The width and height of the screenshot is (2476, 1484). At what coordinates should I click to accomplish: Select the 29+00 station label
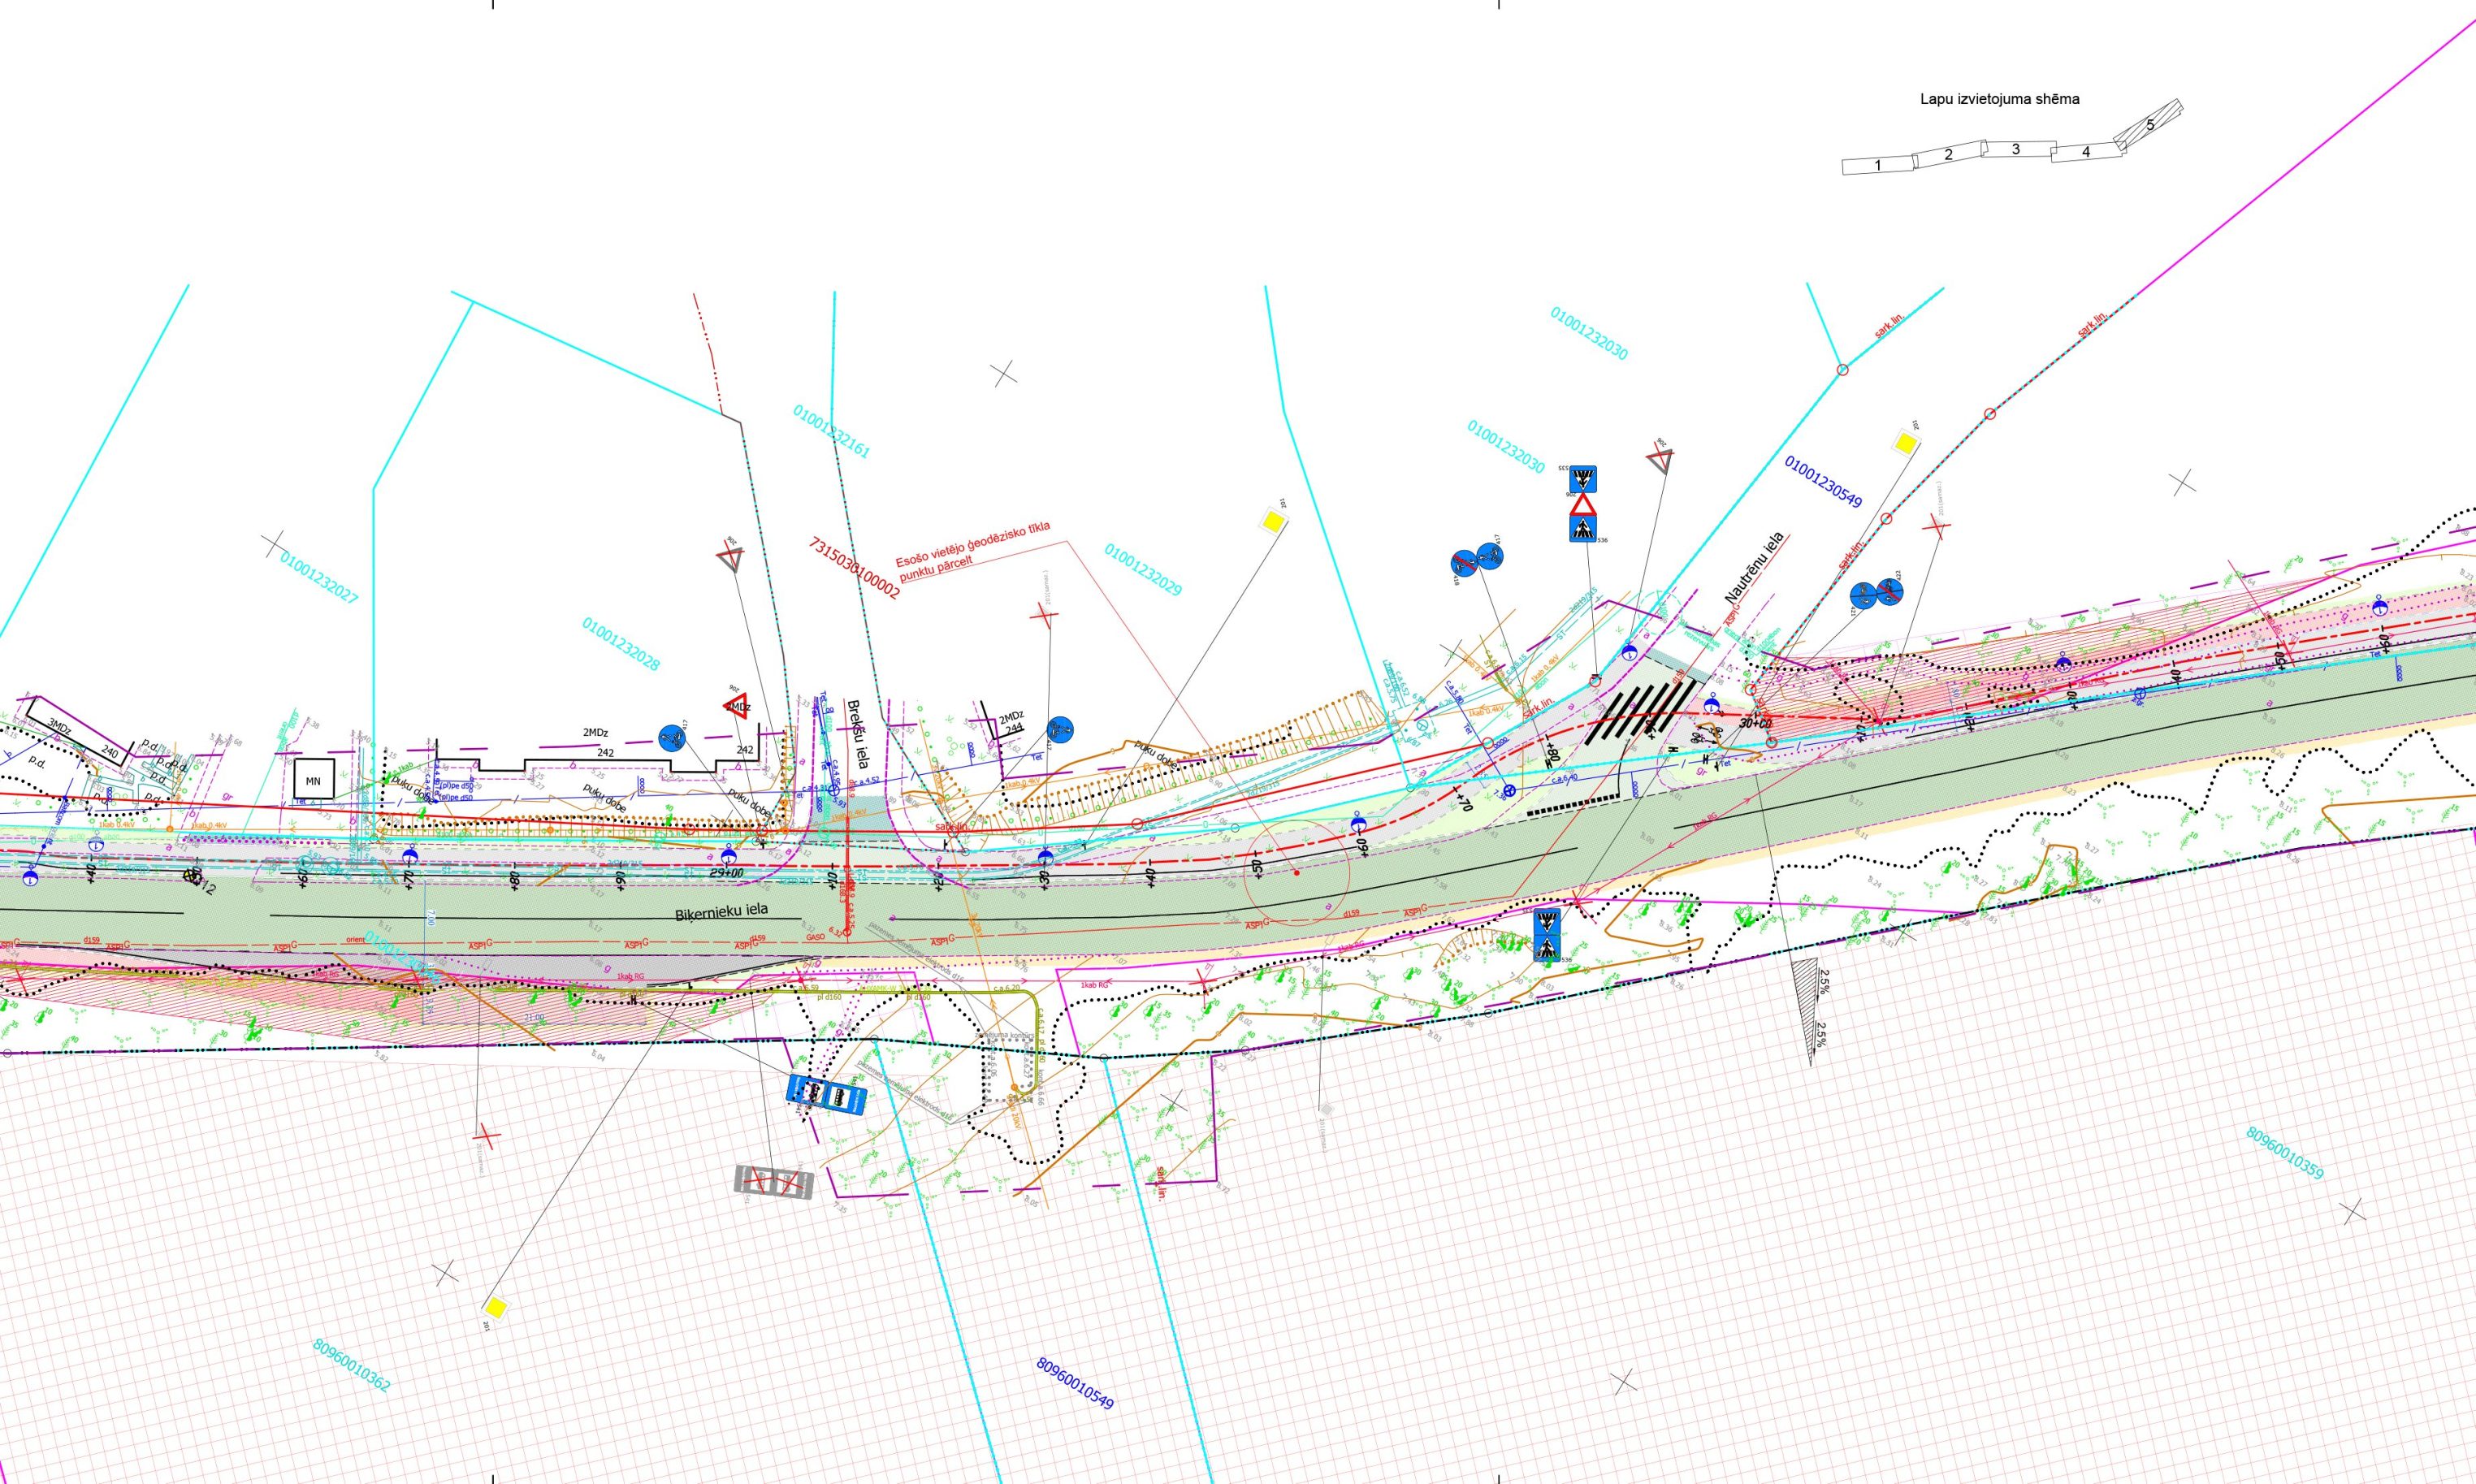[x=726, y=873]
